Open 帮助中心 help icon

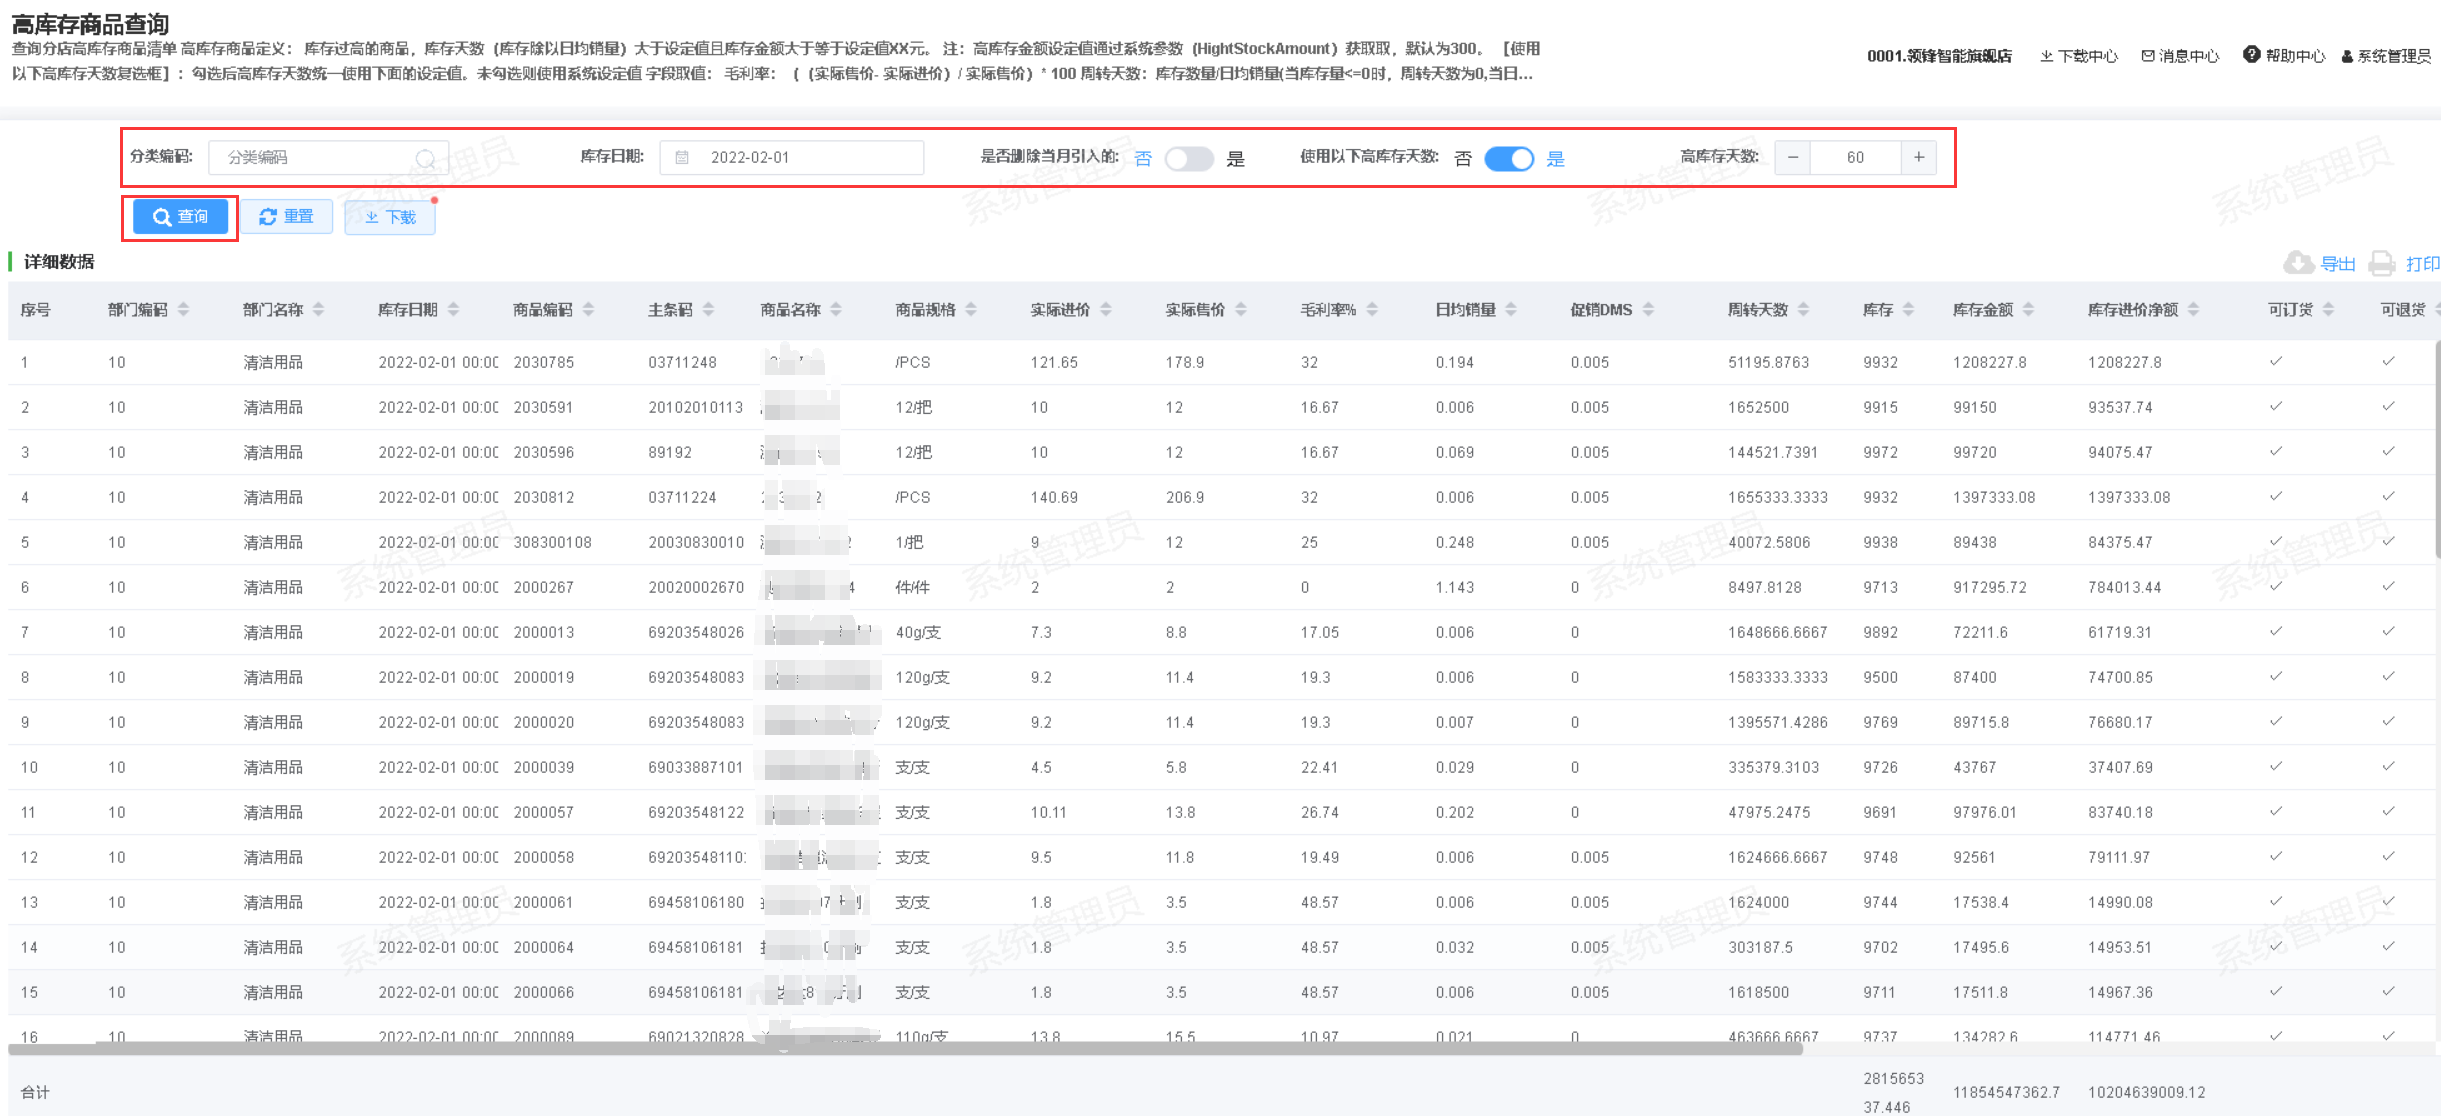pos(2251,55)
